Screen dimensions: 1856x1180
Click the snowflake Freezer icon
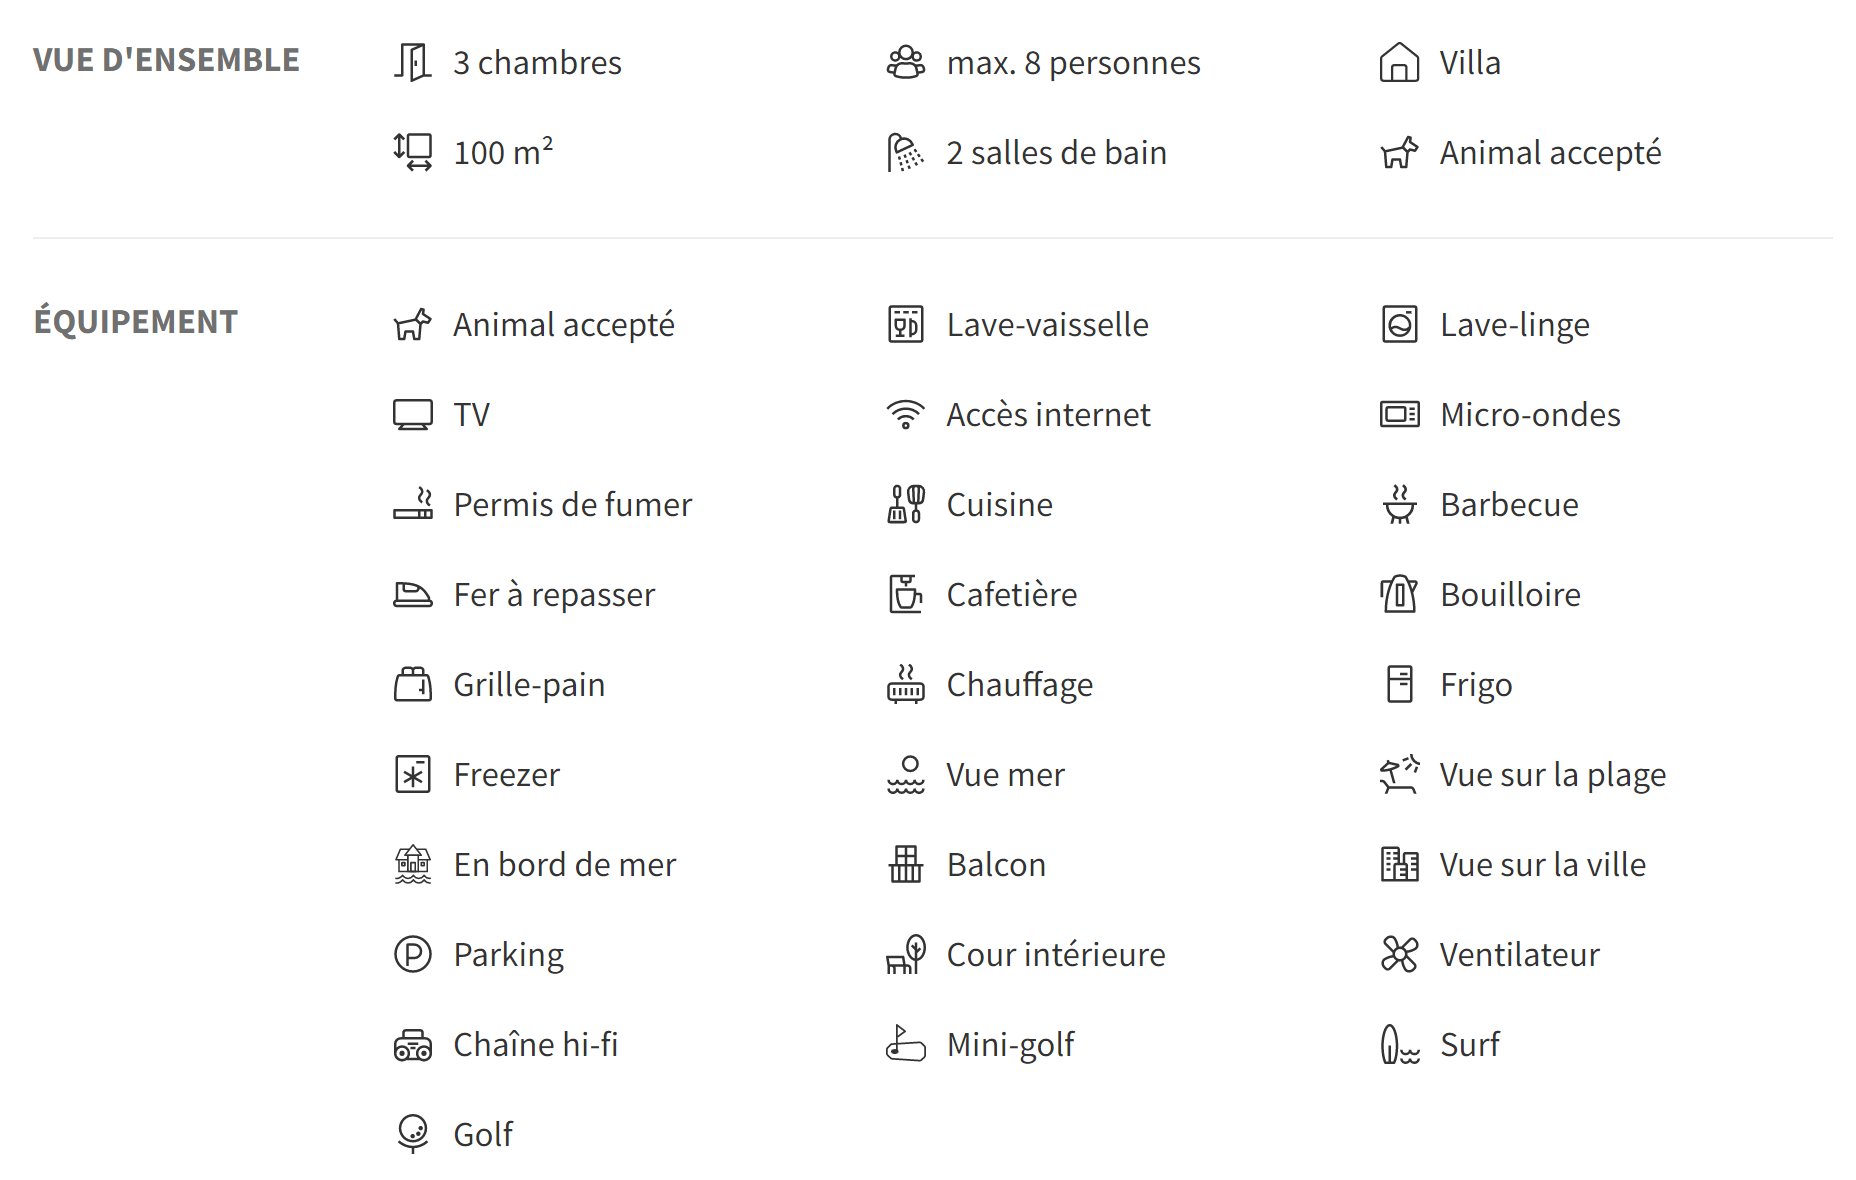(x=412, y=774)
